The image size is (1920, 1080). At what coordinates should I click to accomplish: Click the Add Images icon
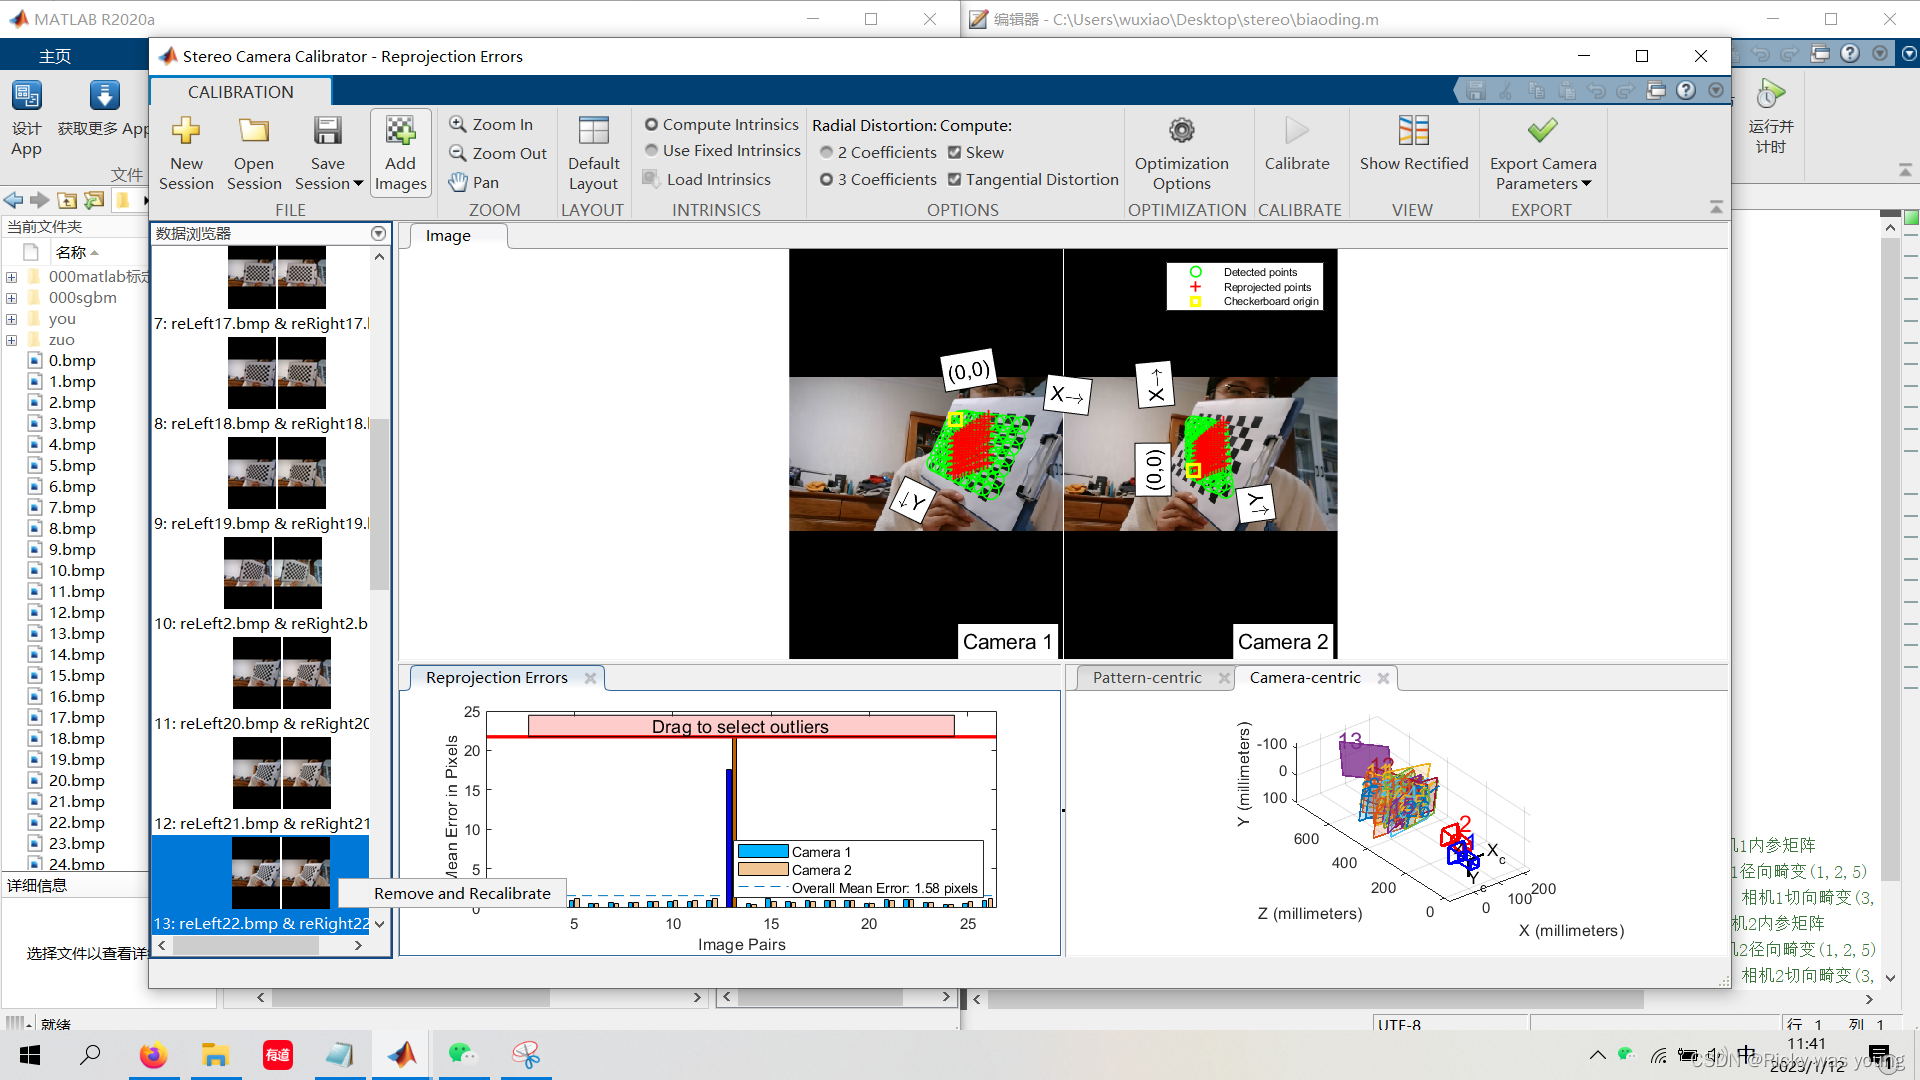click(400, 132)
